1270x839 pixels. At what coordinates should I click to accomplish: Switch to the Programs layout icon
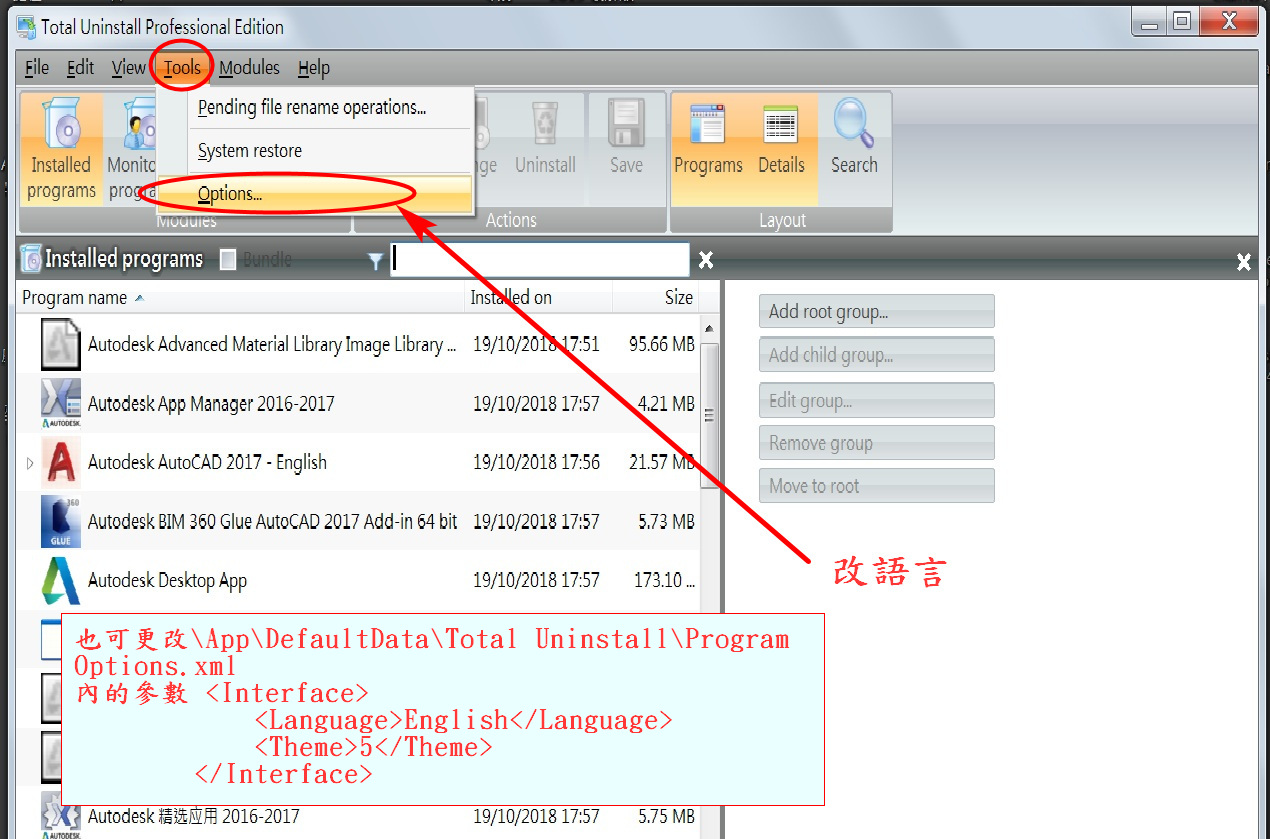[708, 125]
